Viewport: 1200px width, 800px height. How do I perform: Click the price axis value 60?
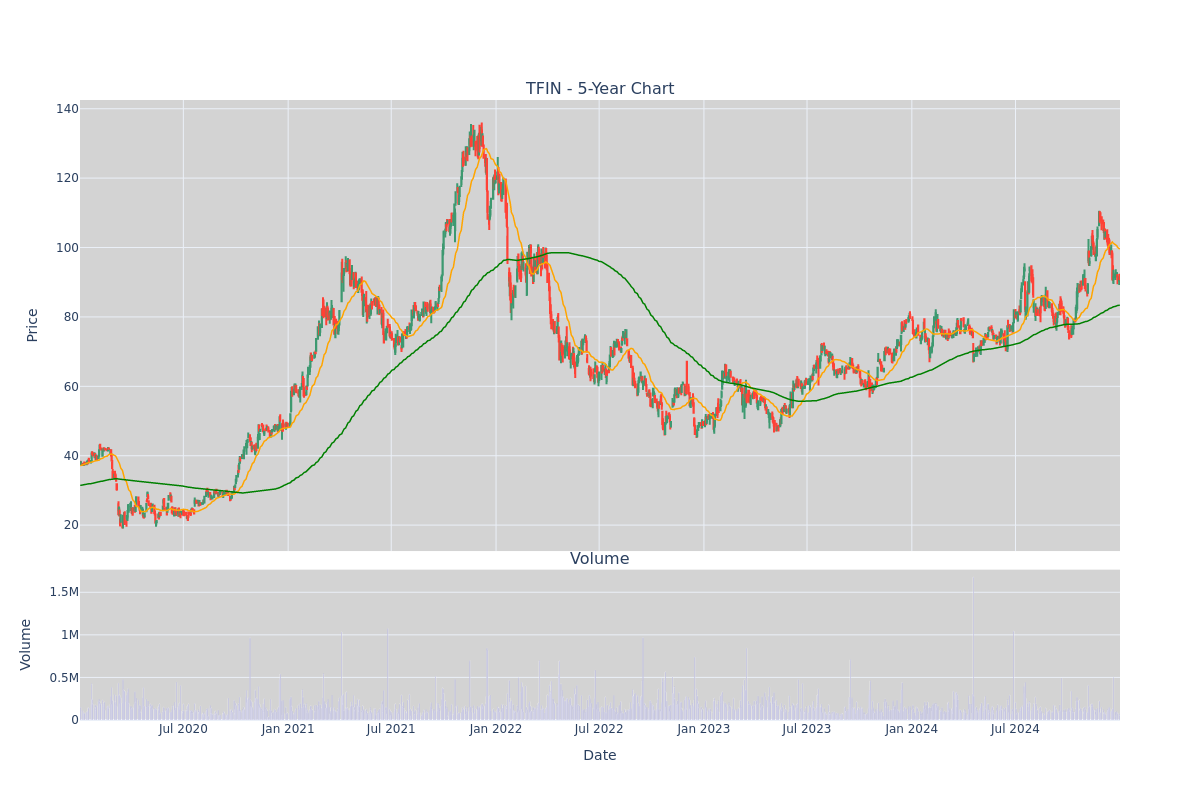tap(70, 387)
